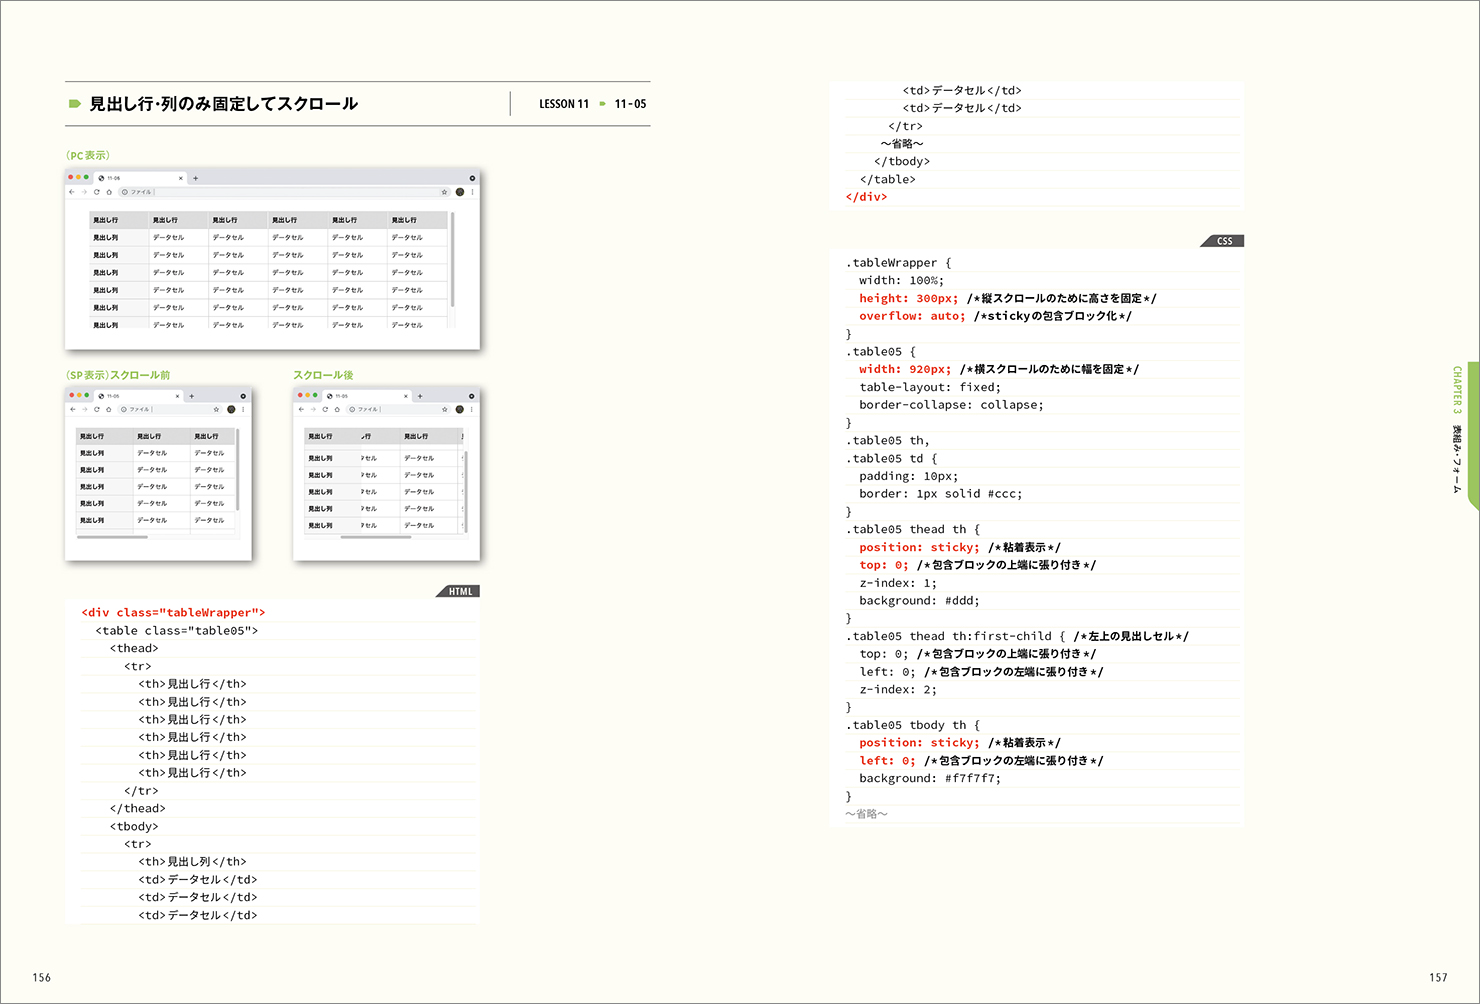Image resolution: width=1480 pixels, height=1004 pixels.
Task: Click the address bar in PC display browser
Action: [x=280, y=192]
